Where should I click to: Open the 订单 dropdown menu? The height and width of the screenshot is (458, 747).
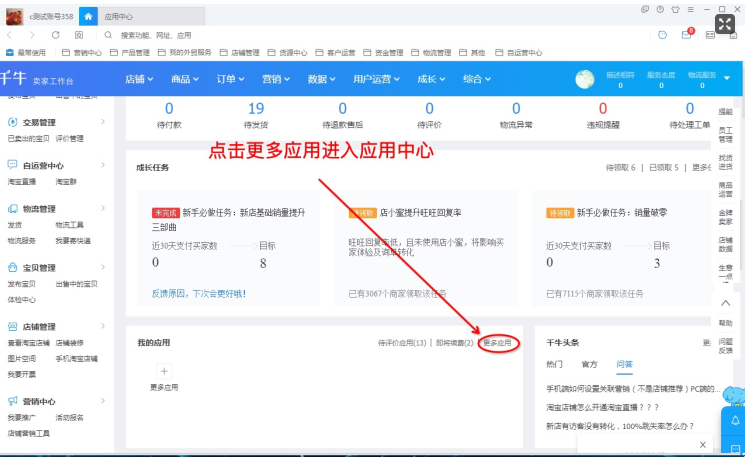tap(231, 79)
